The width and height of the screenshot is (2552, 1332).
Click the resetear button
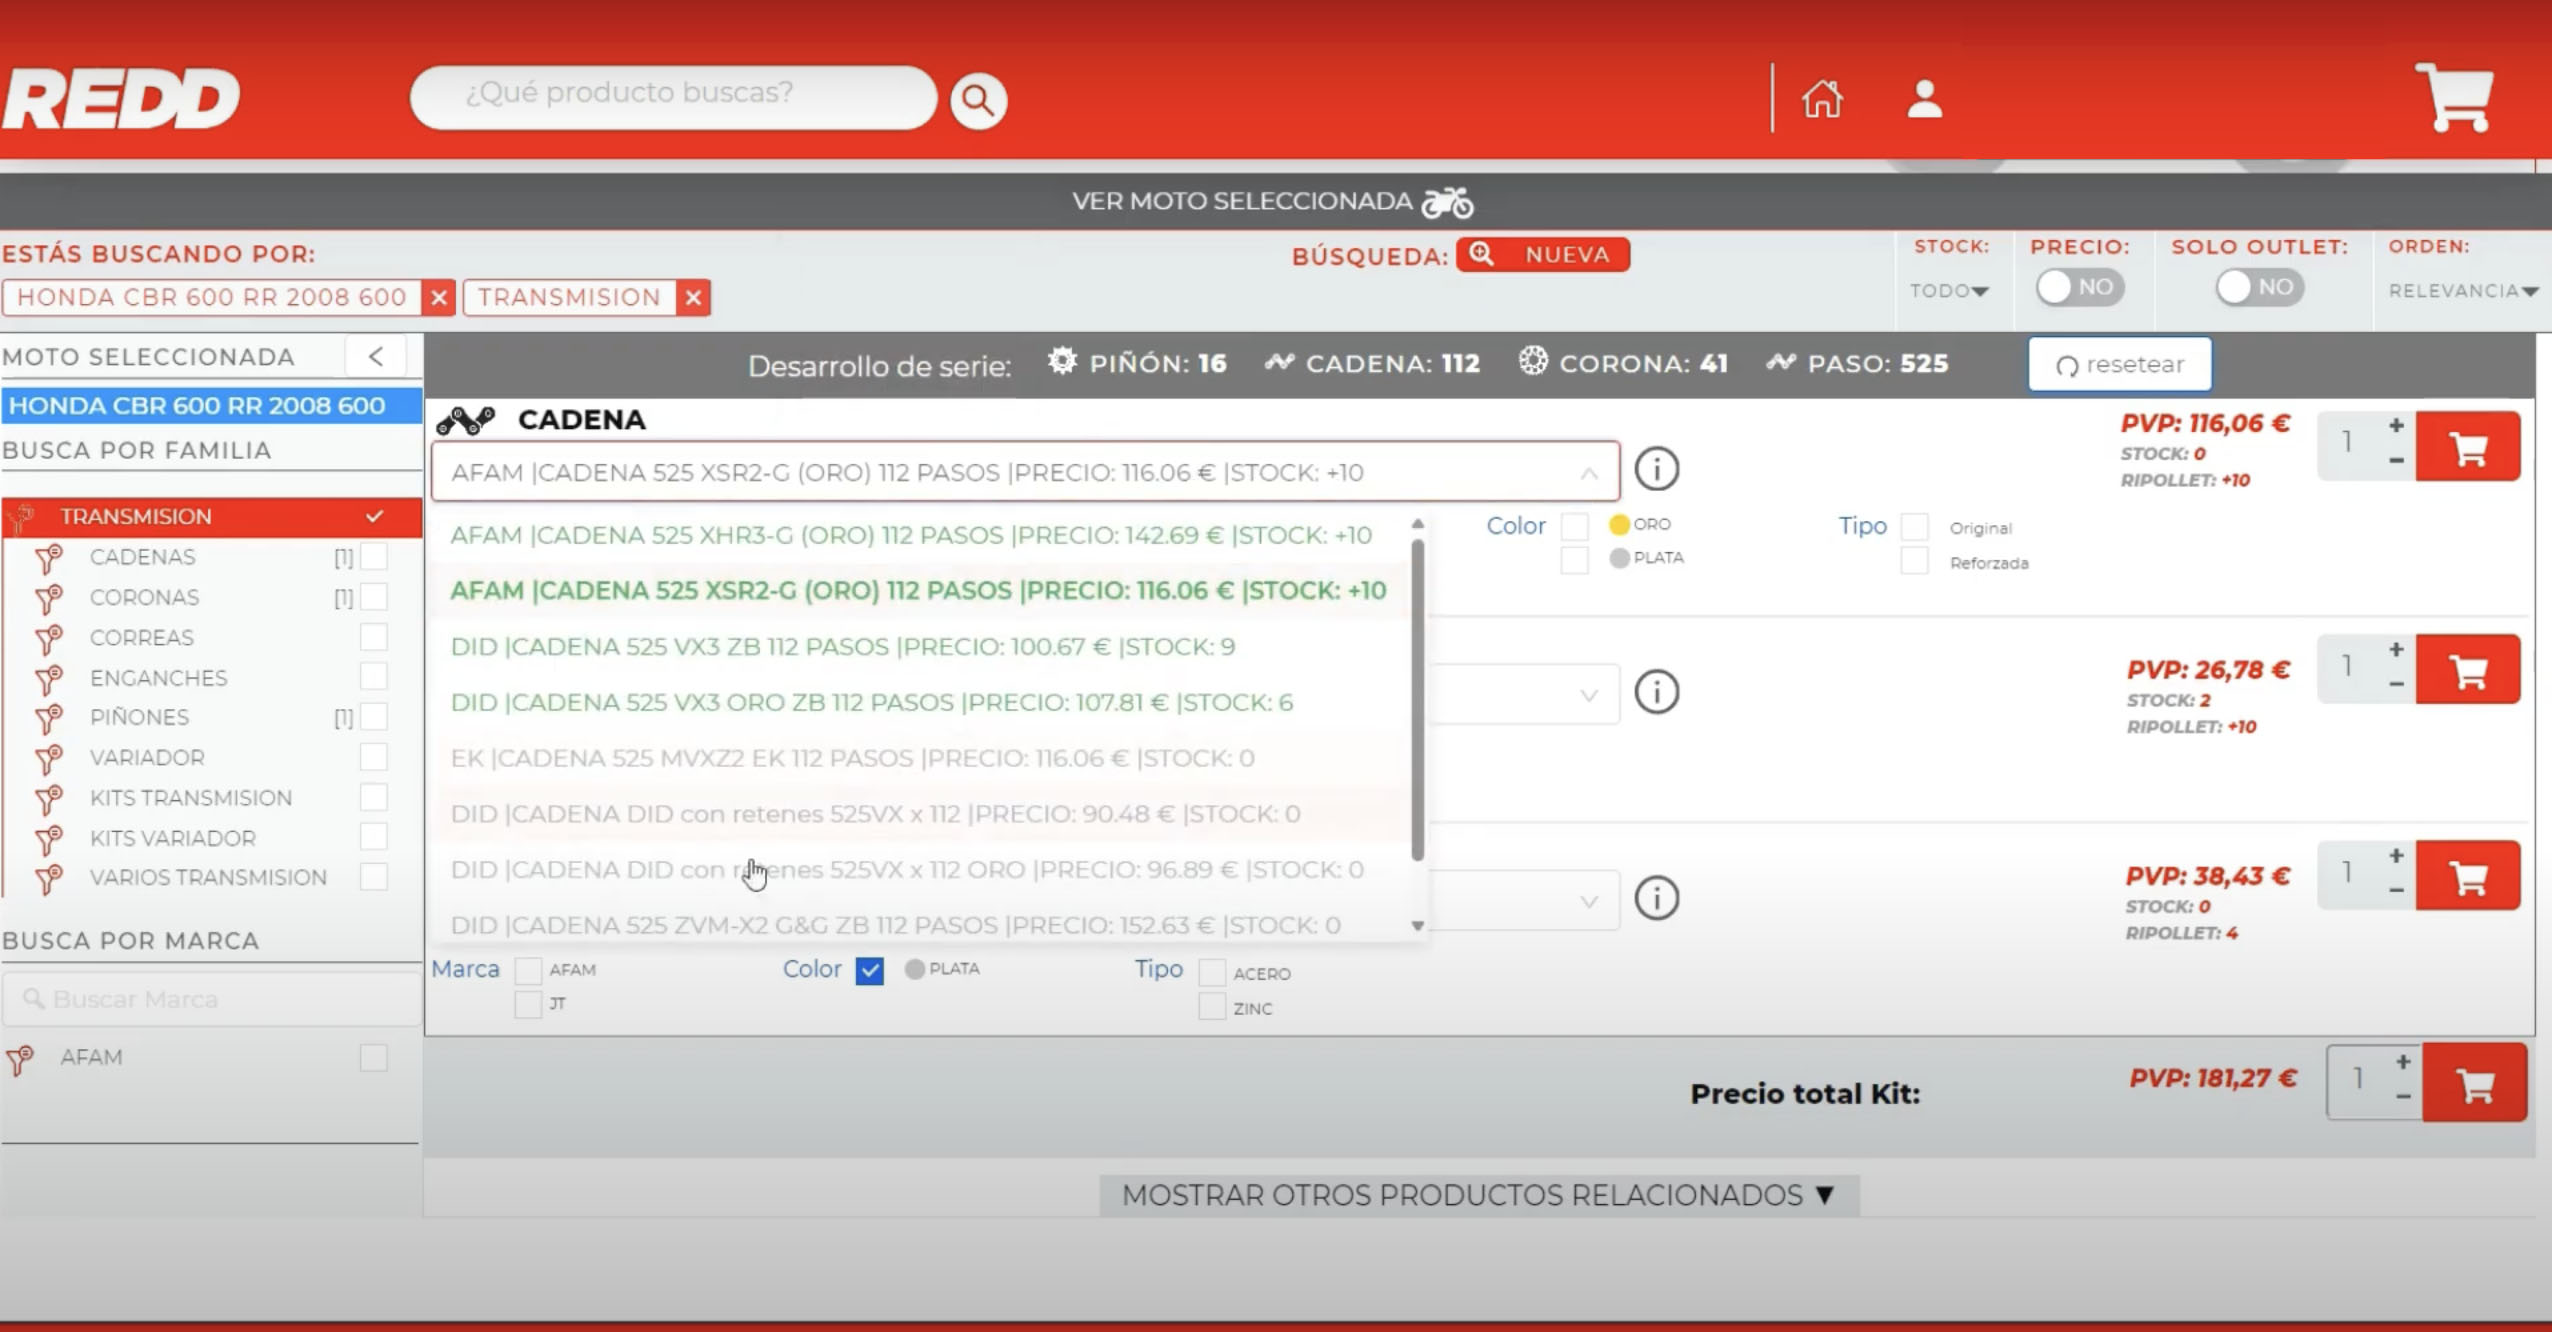point(2120,364)
